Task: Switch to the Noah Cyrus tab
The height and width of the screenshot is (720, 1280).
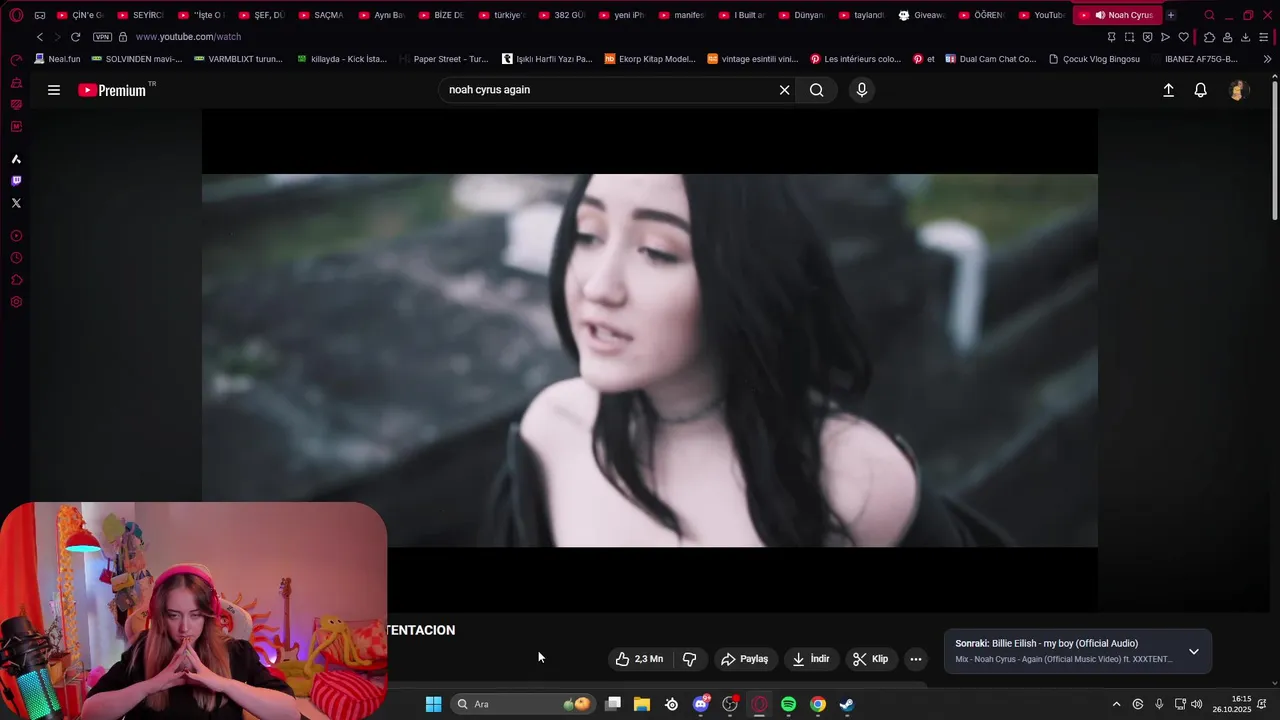Action: (x=1118, y=15)
